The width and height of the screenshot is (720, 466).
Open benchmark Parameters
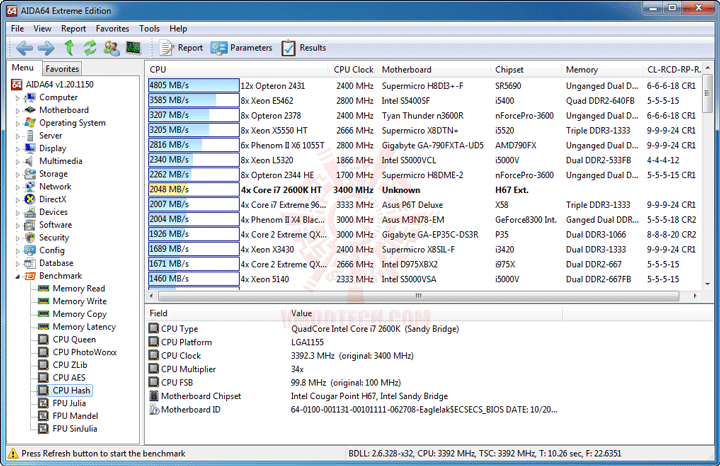(x=242, y=48)
